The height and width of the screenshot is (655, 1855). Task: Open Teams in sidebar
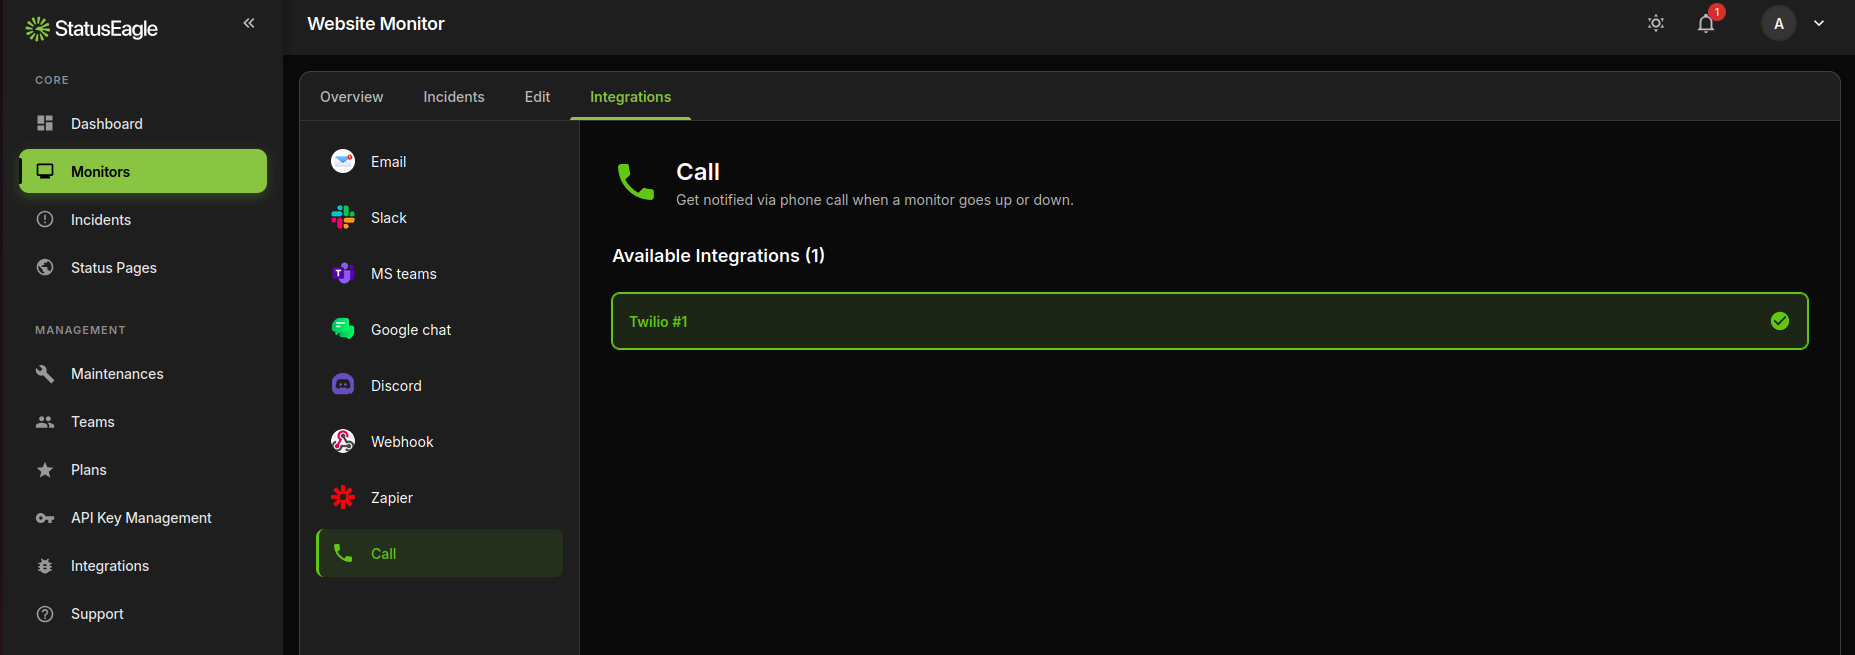(x=143, y=421)
